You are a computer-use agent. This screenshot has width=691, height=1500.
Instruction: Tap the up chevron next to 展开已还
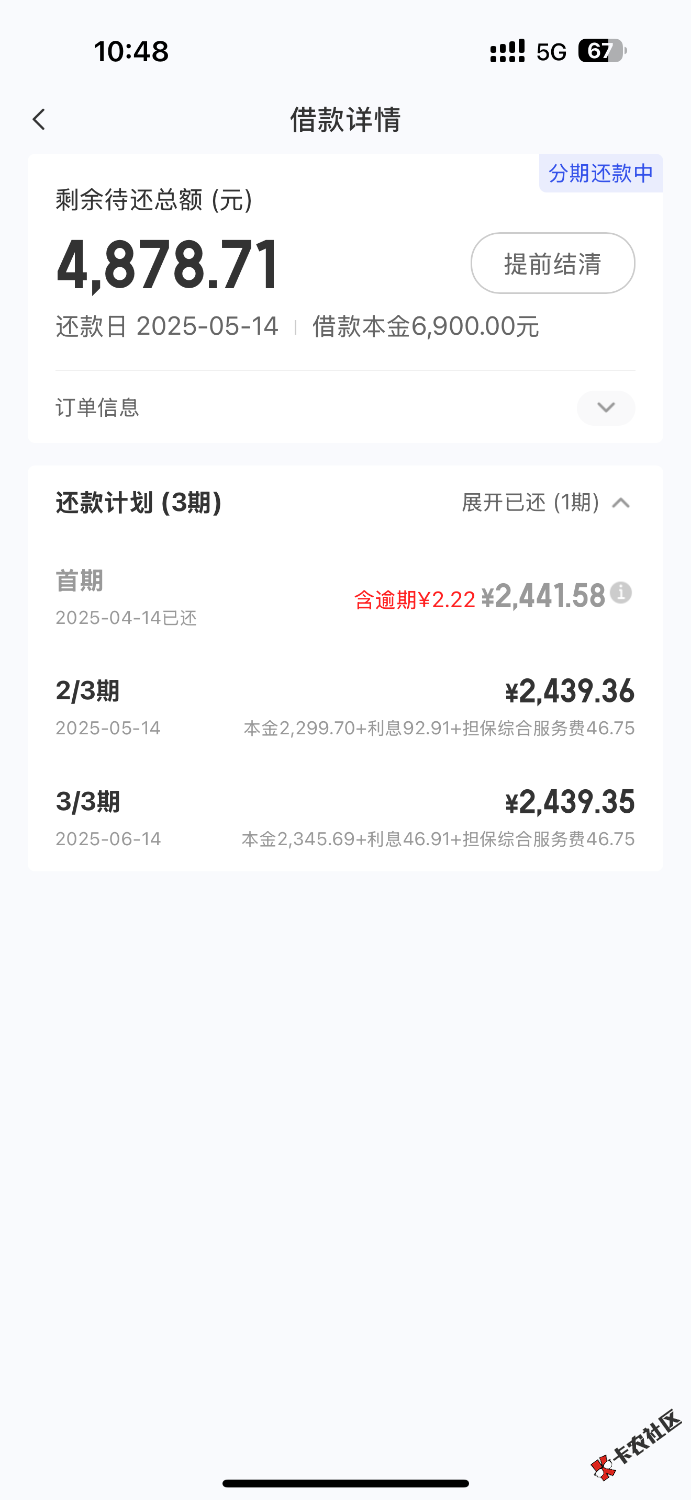[x=621, y=503]
